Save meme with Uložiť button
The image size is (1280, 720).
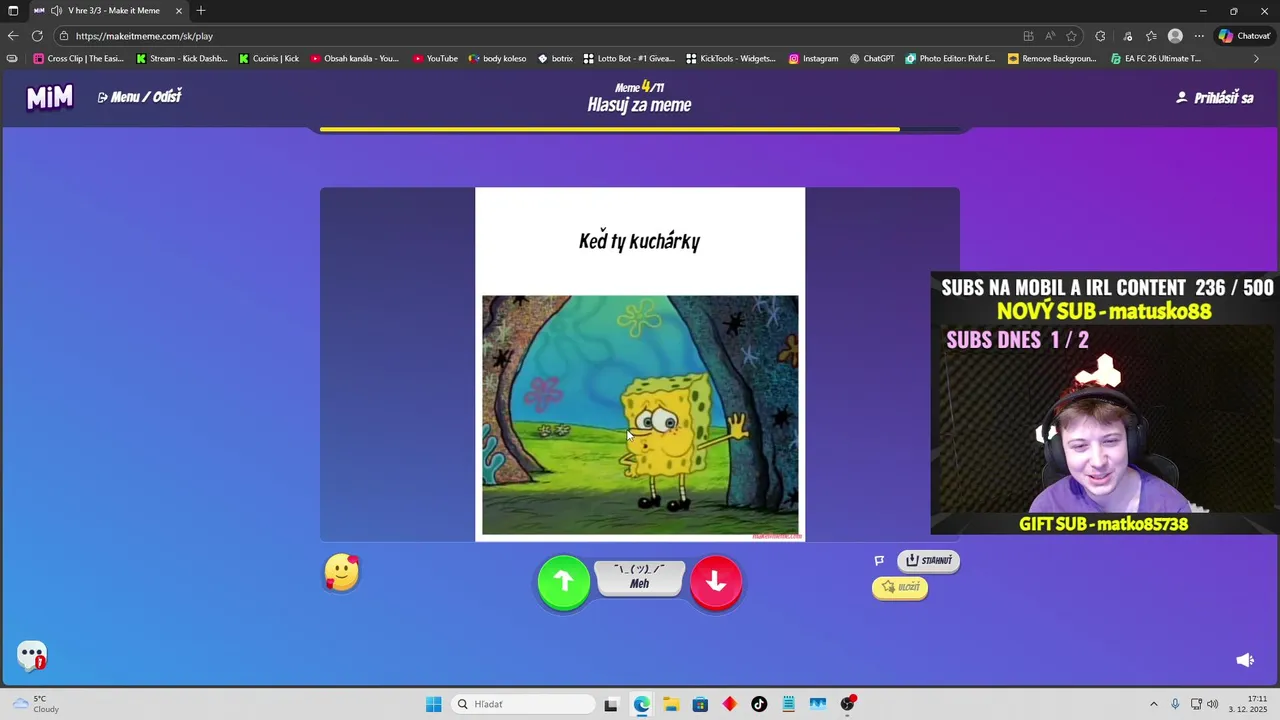tap(900, 587)
